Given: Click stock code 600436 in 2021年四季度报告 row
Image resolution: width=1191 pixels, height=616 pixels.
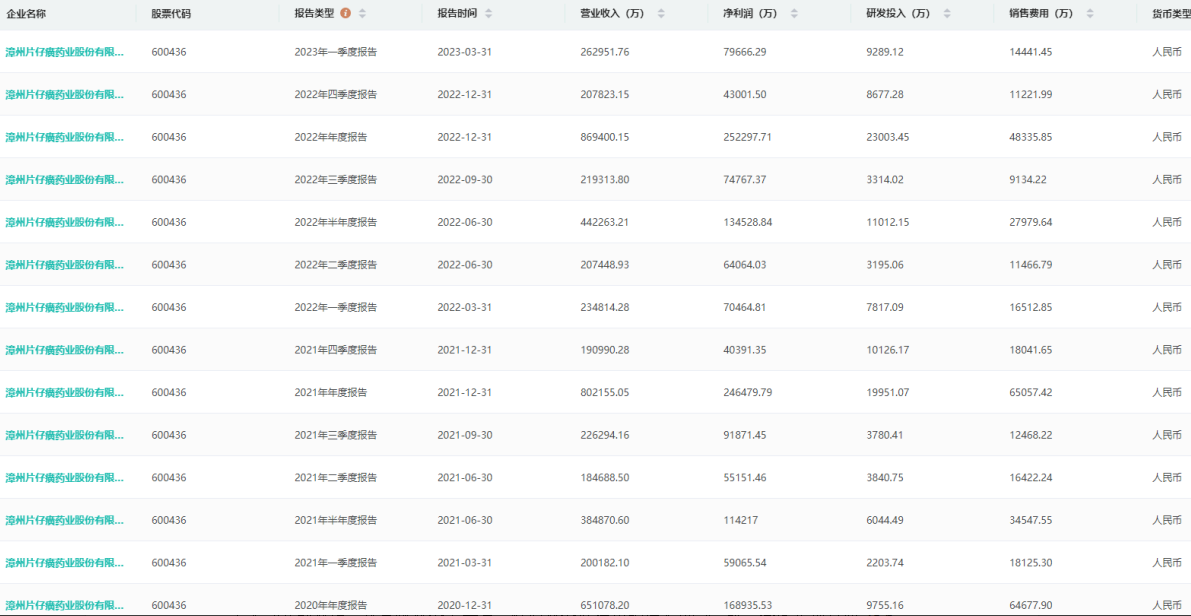Looking at the screenshot, I should click(169, 350).
